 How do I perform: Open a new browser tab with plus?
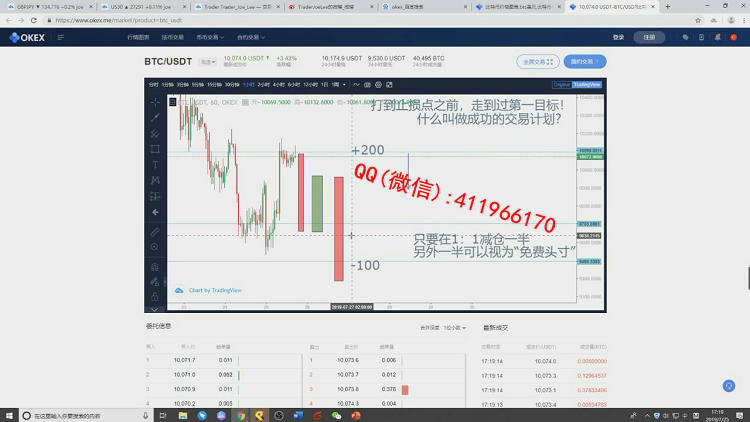668,7
